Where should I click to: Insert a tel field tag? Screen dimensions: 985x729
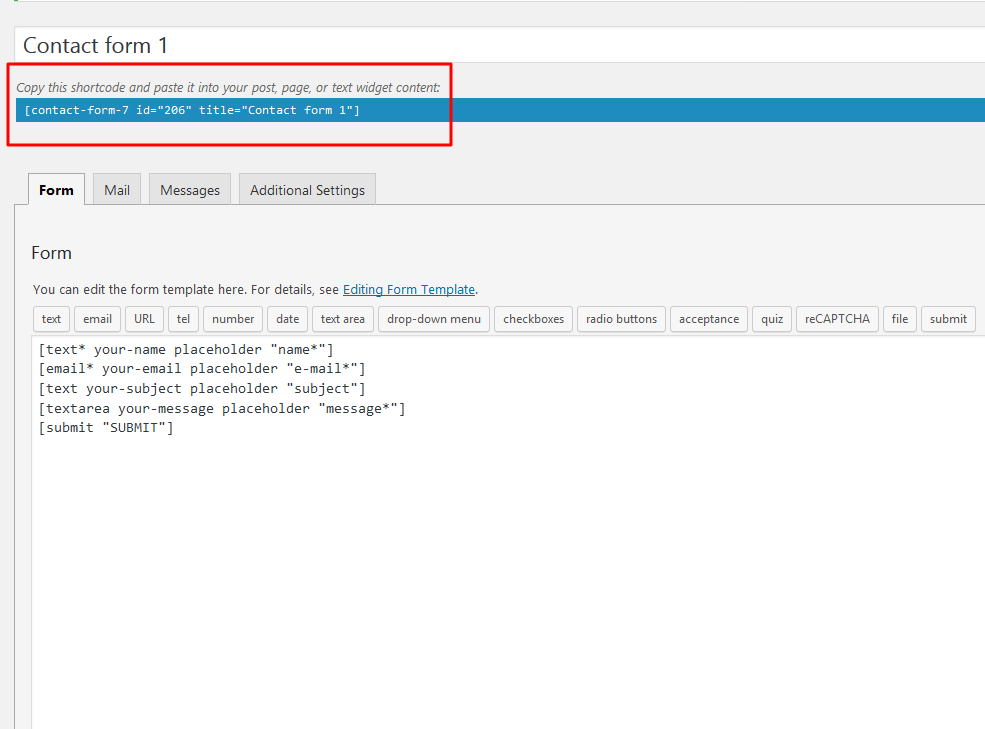(183, 319)
